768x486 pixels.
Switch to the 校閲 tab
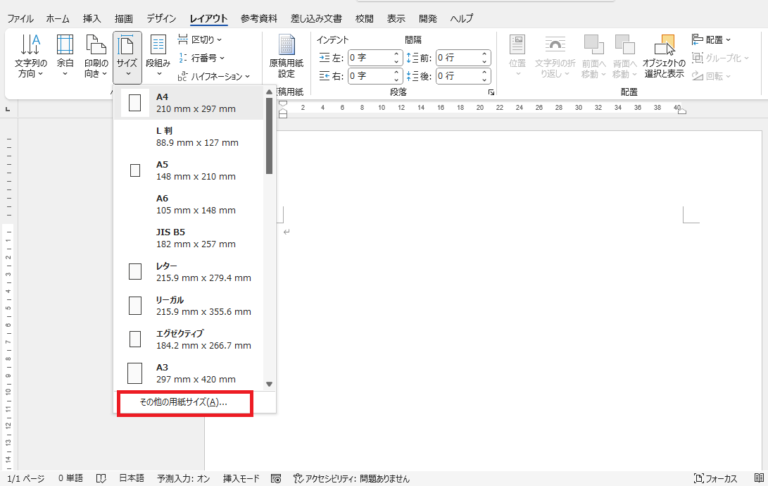pyautogui.click(x=364, y=19)
